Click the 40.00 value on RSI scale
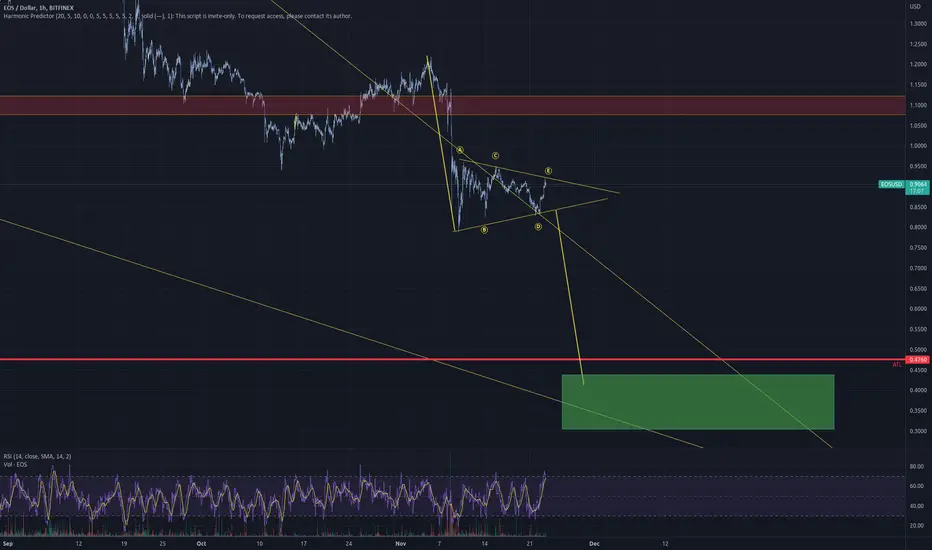The height and width of the screenshot is (550, 932). coord(917,506)
